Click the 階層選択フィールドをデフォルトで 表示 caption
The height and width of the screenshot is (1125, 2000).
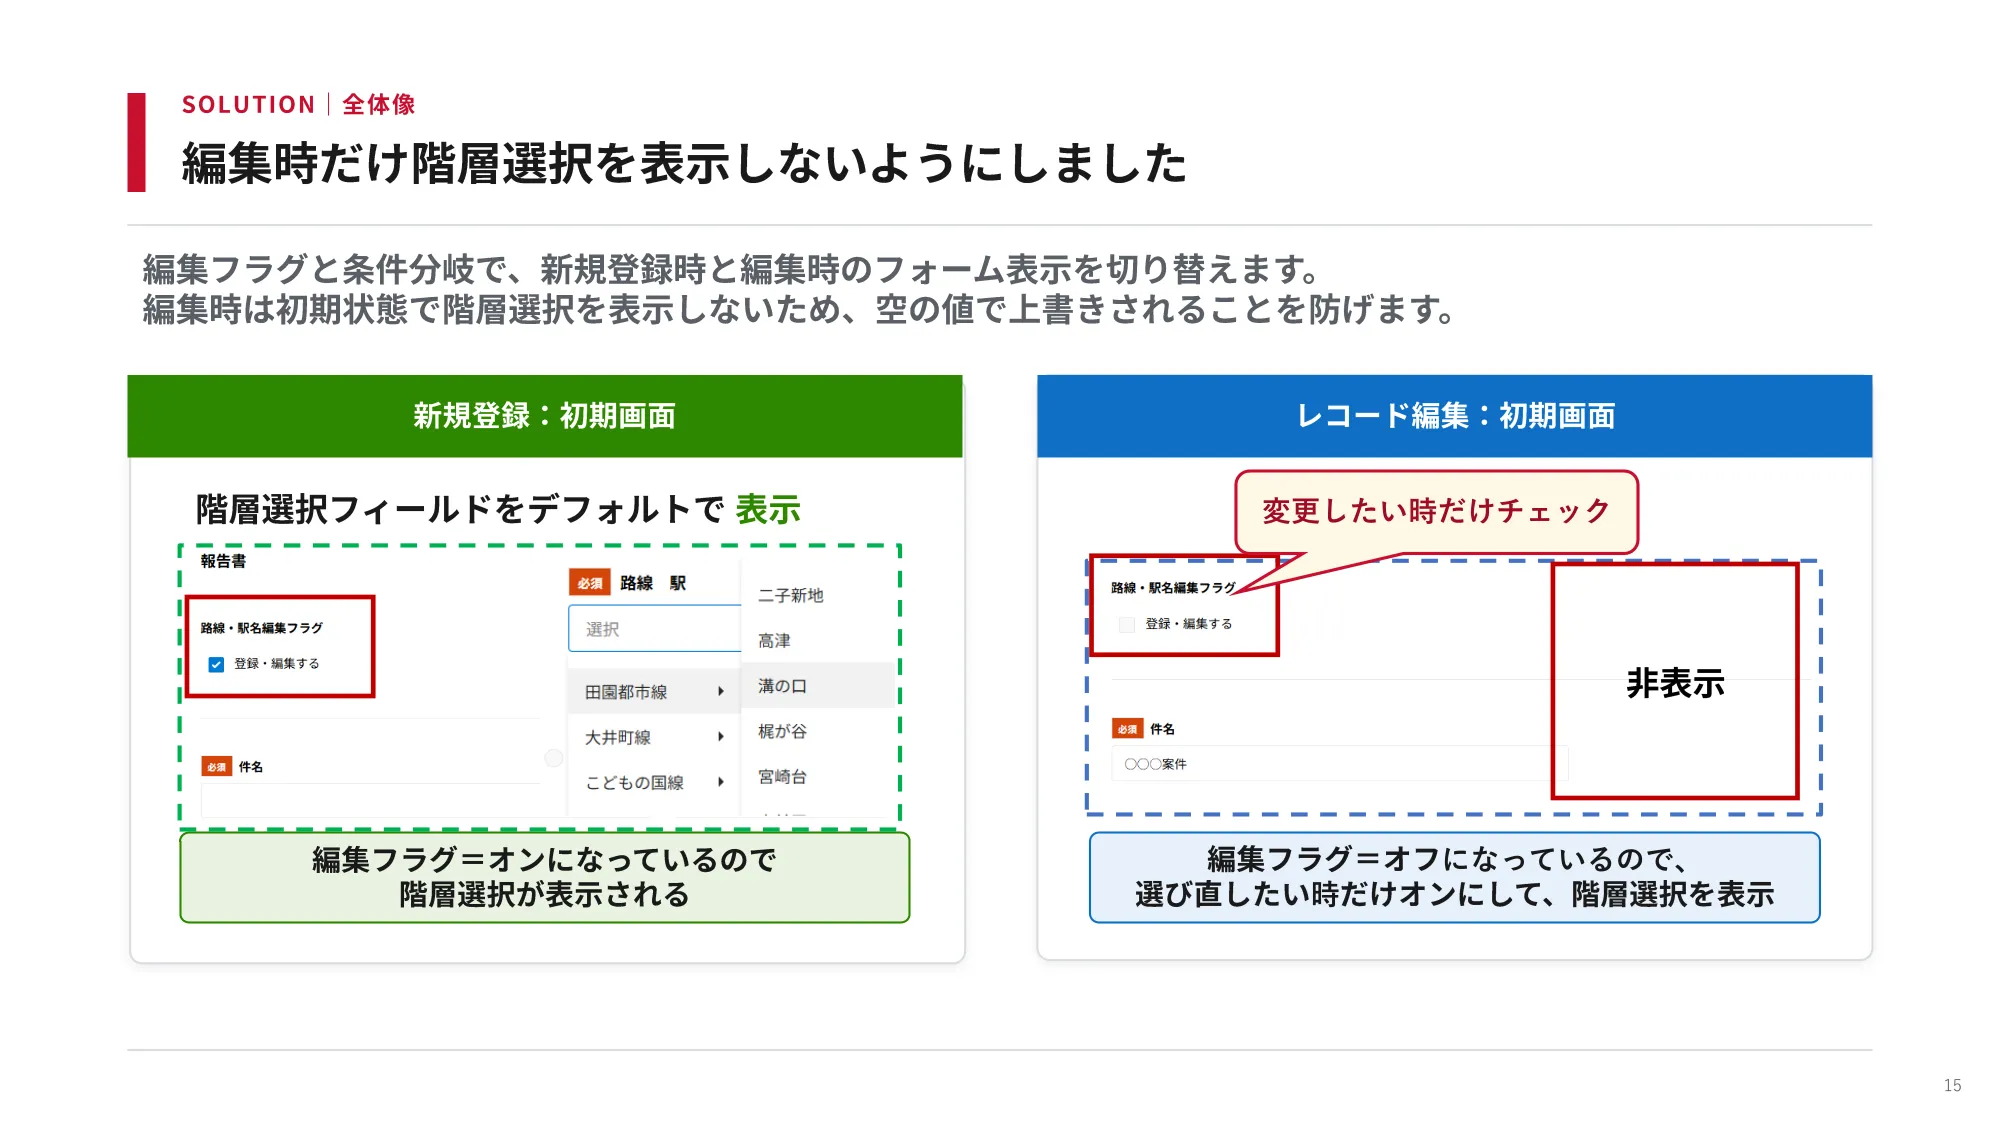click(x=498, y=510)
